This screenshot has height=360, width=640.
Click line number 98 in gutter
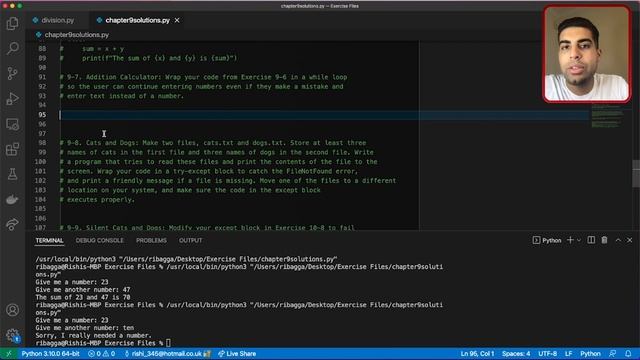point(42,143)
